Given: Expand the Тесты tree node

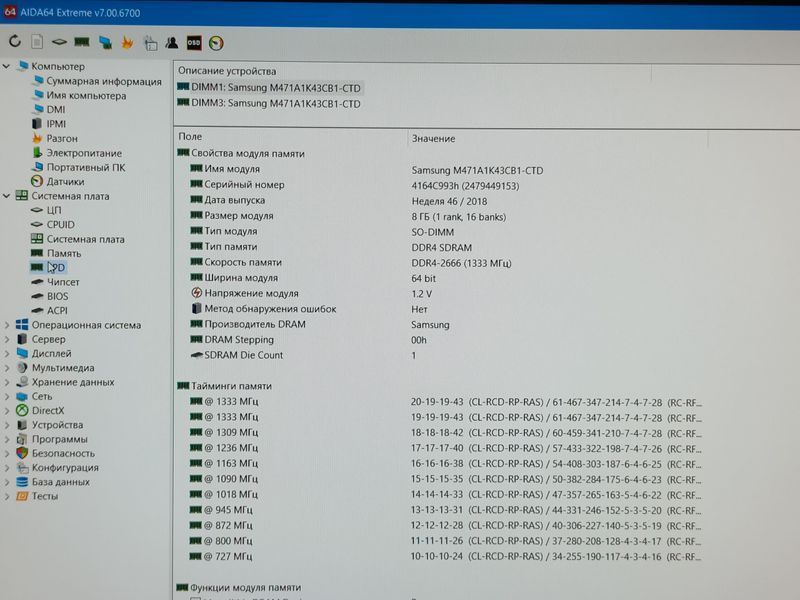Looking at the screenshot, I should coord(7,496).
